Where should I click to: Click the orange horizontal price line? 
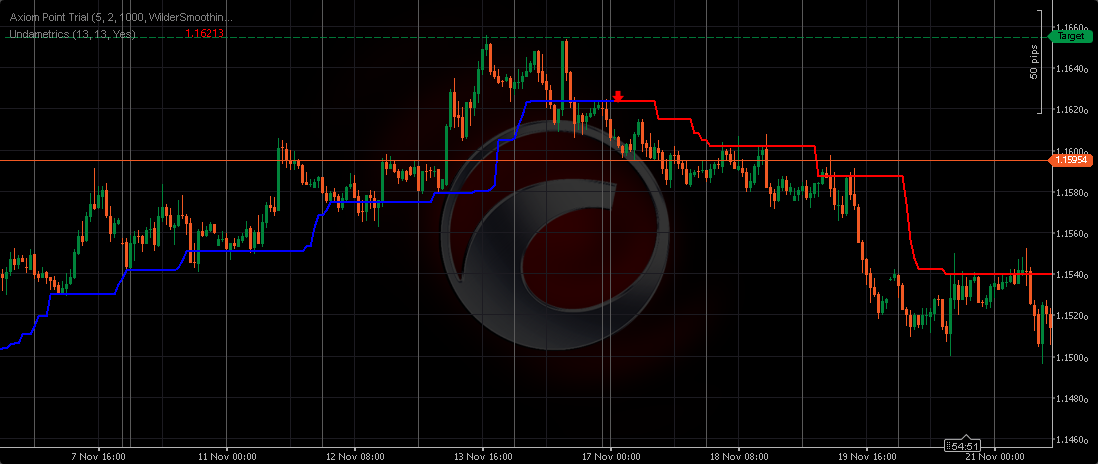point(300,160)
